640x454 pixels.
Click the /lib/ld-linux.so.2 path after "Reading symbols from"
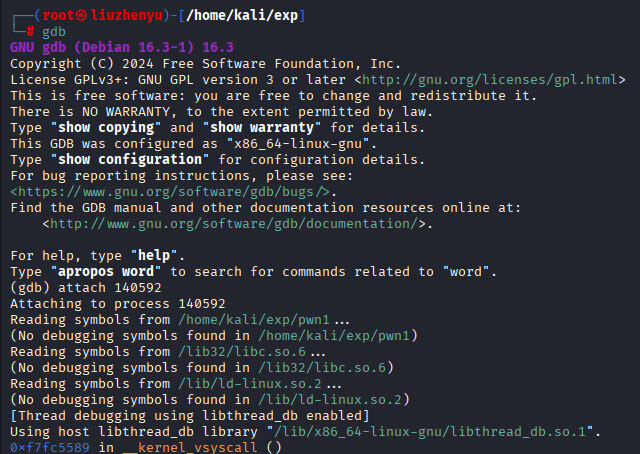250,384
